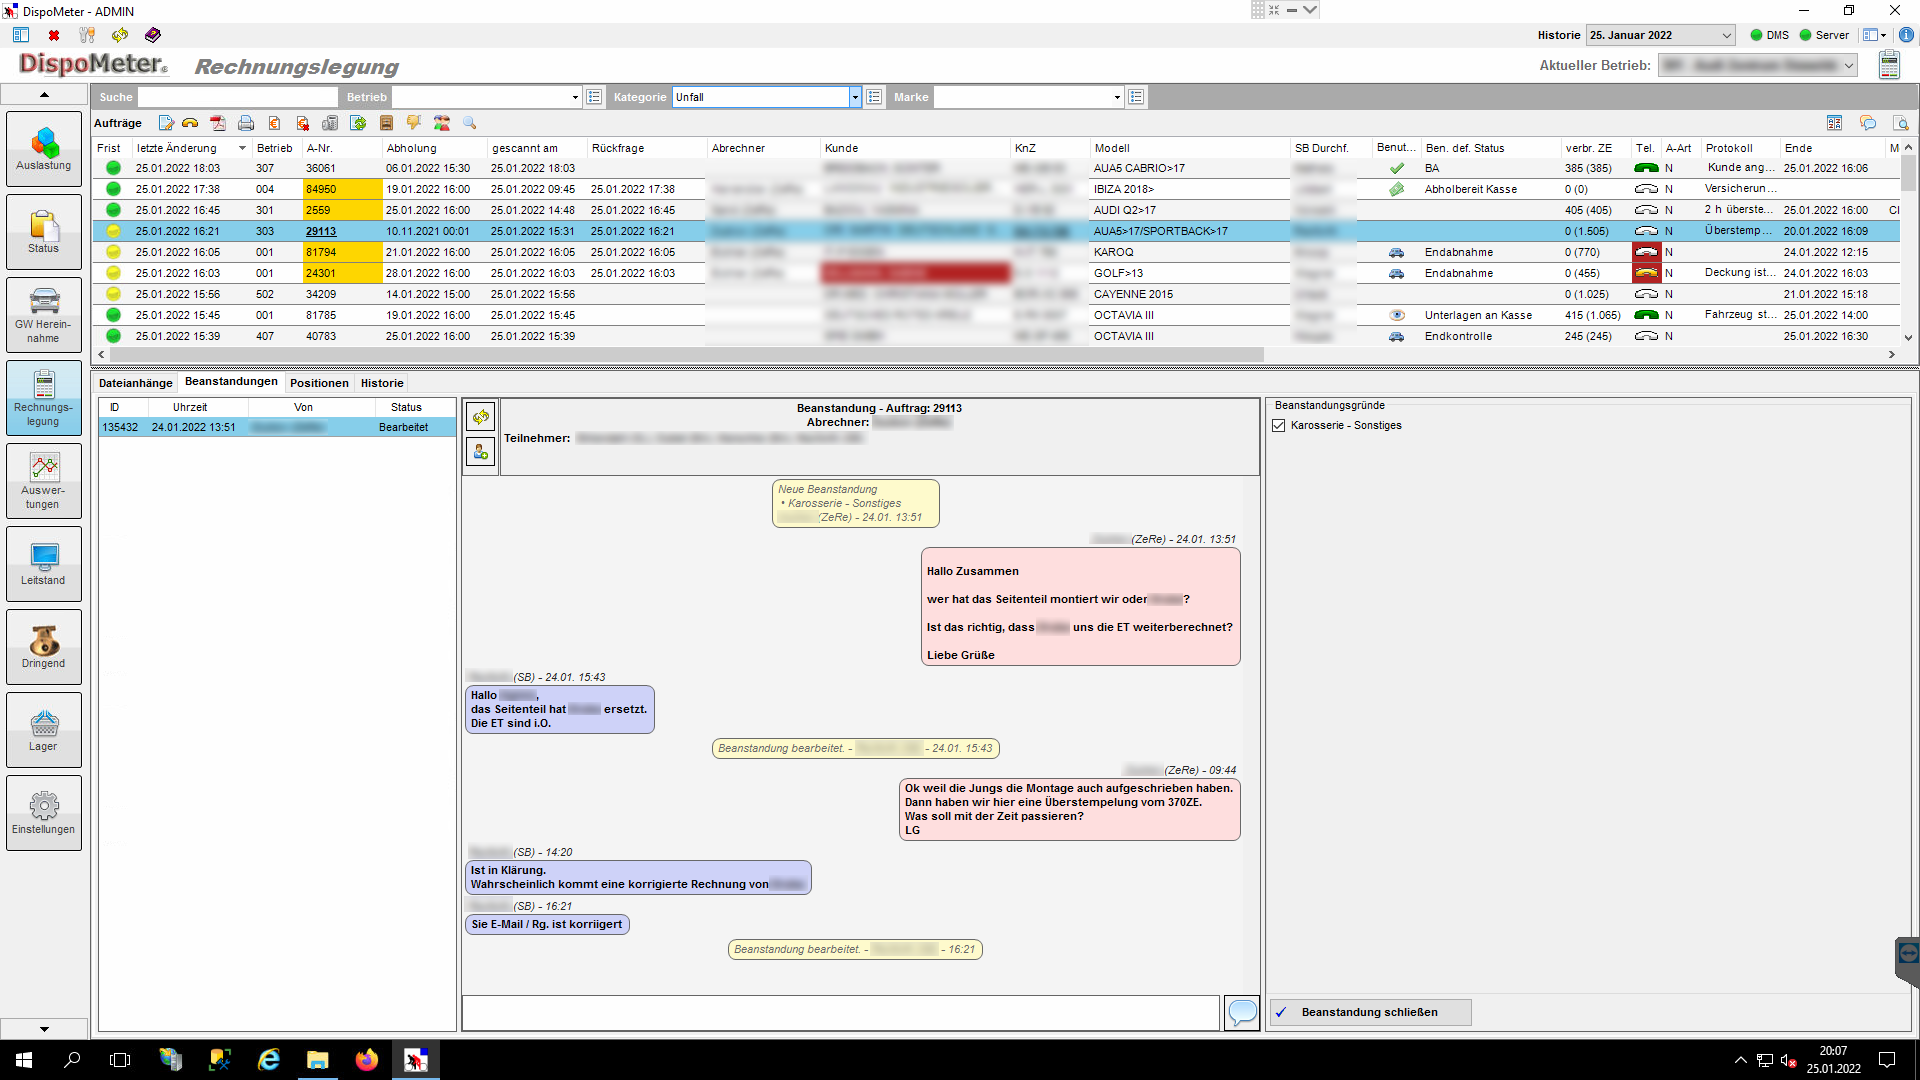Click the printer icon in Aufträge toolbar
This screenshot has height=1080, width=1920.
pyautogui.click(x=246, y=123)
